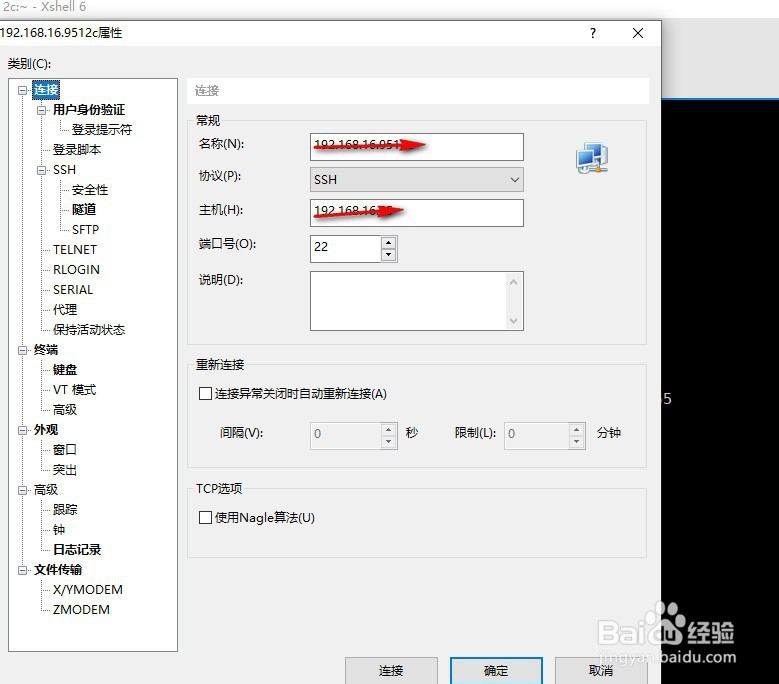Image resolution: width=779 pixels, height=684 pixels.
Task: Select 日志记录 in the tree
Action: coord(77,549)
